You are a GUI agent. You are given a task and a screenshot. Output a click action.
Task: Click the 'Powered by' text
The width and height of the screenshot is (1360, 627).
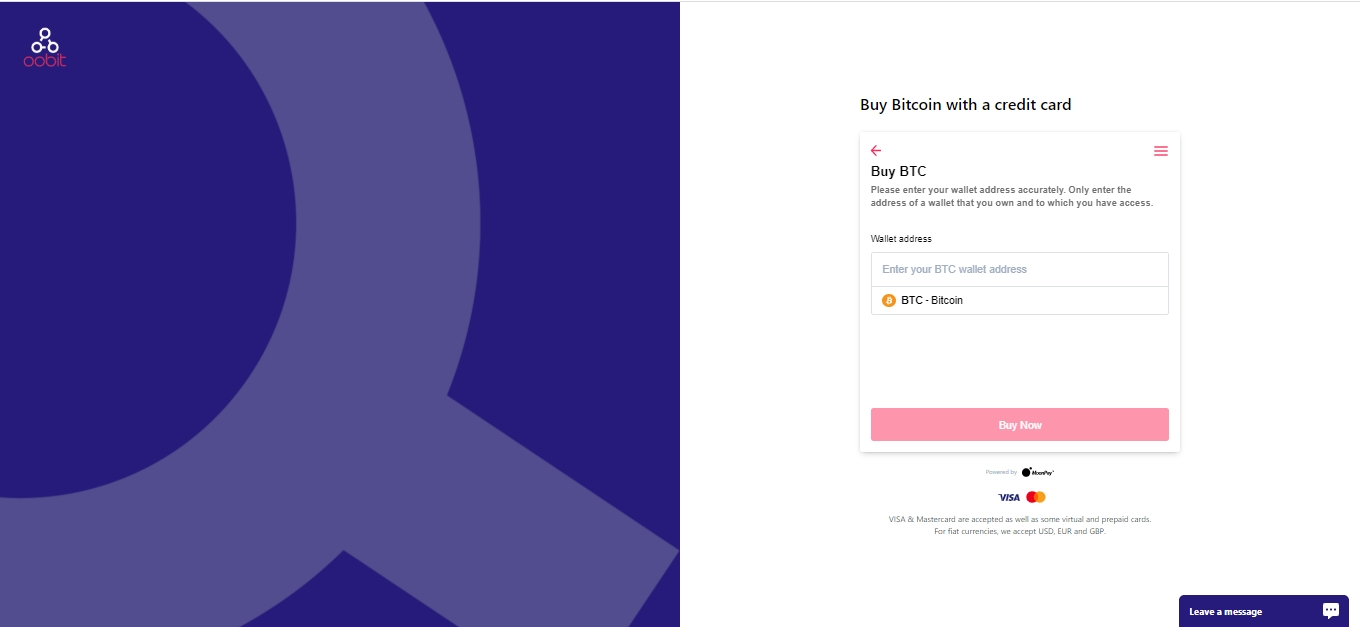pos(1001,472)
